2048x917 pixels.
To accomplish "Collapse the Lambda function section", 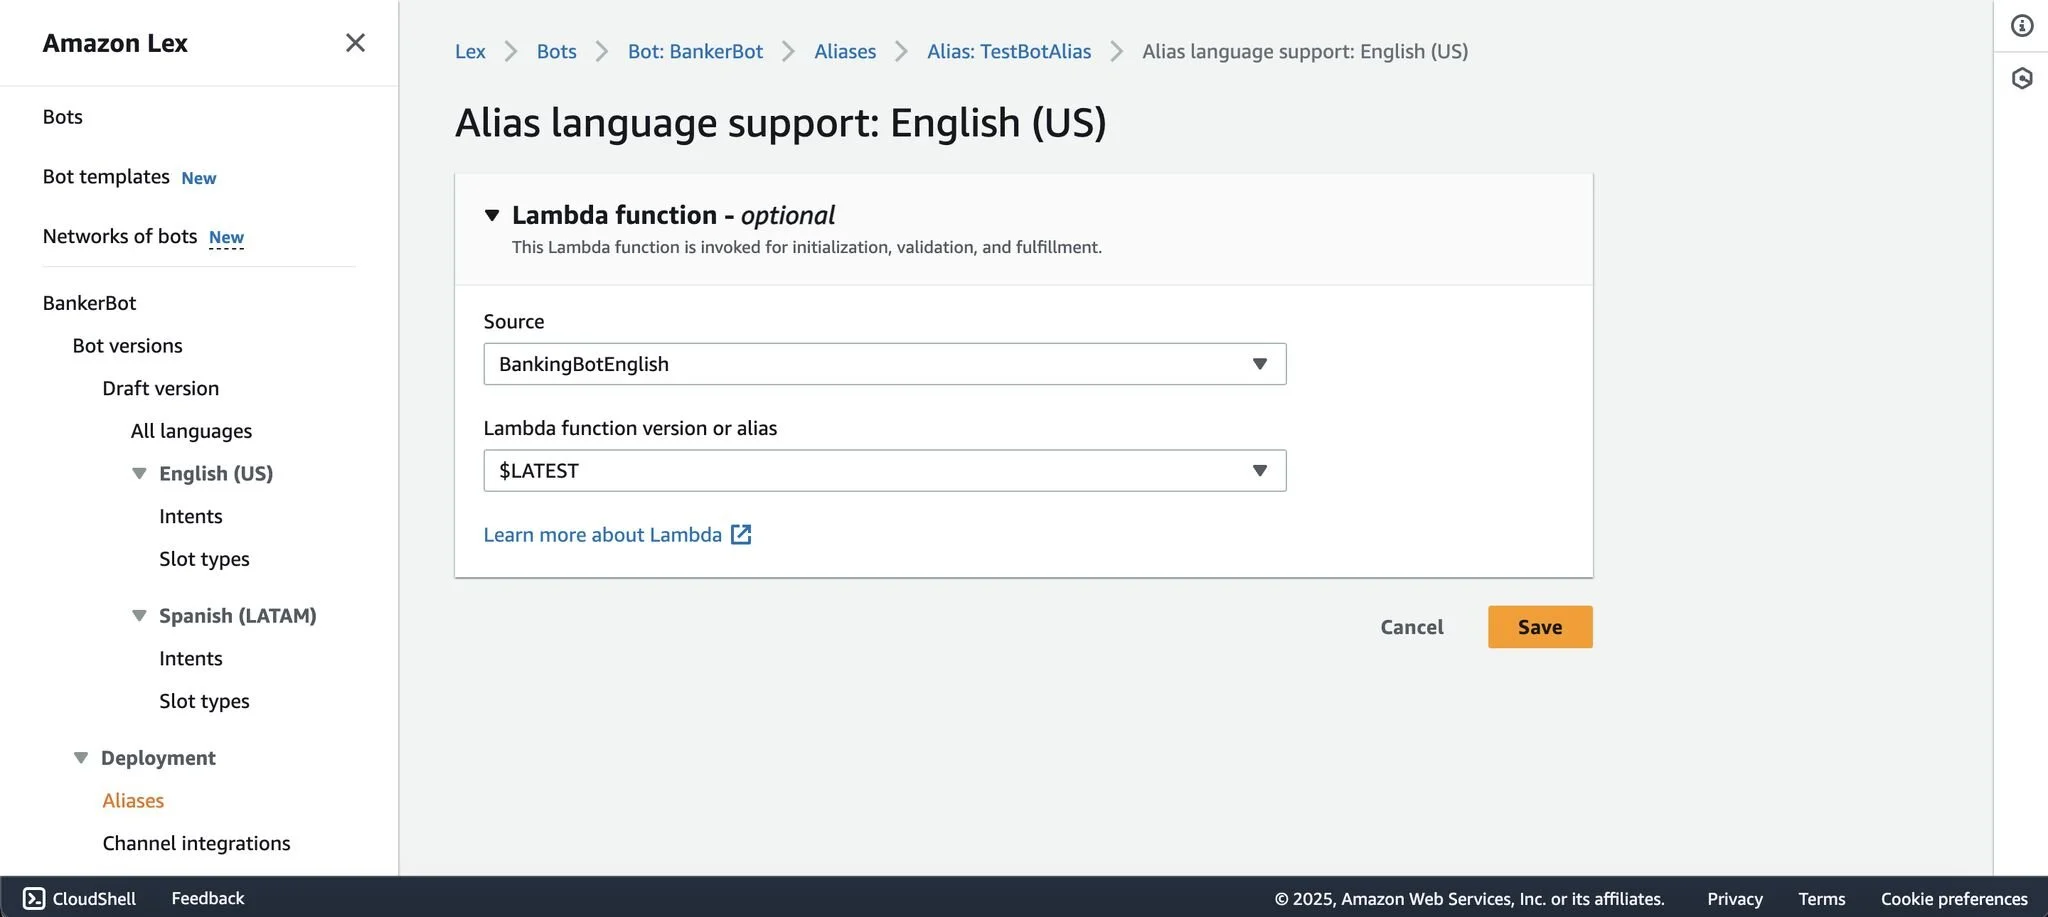I will point(492,215).
